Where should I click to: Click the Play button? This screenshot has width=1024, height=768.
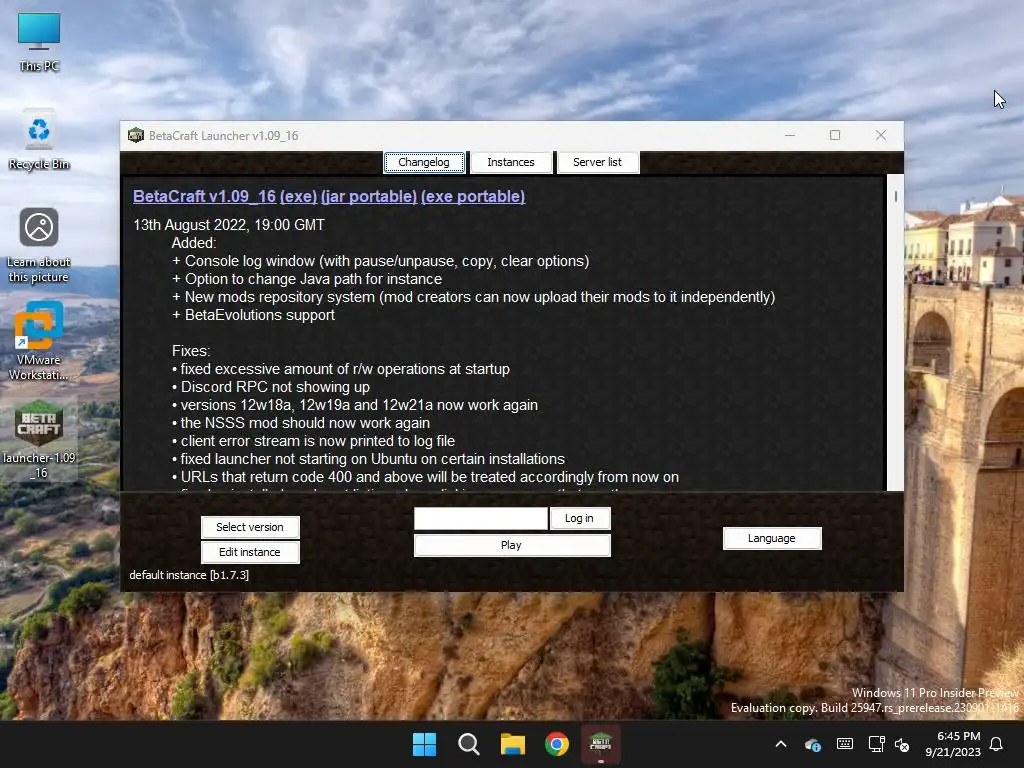[x=511, y=545]
